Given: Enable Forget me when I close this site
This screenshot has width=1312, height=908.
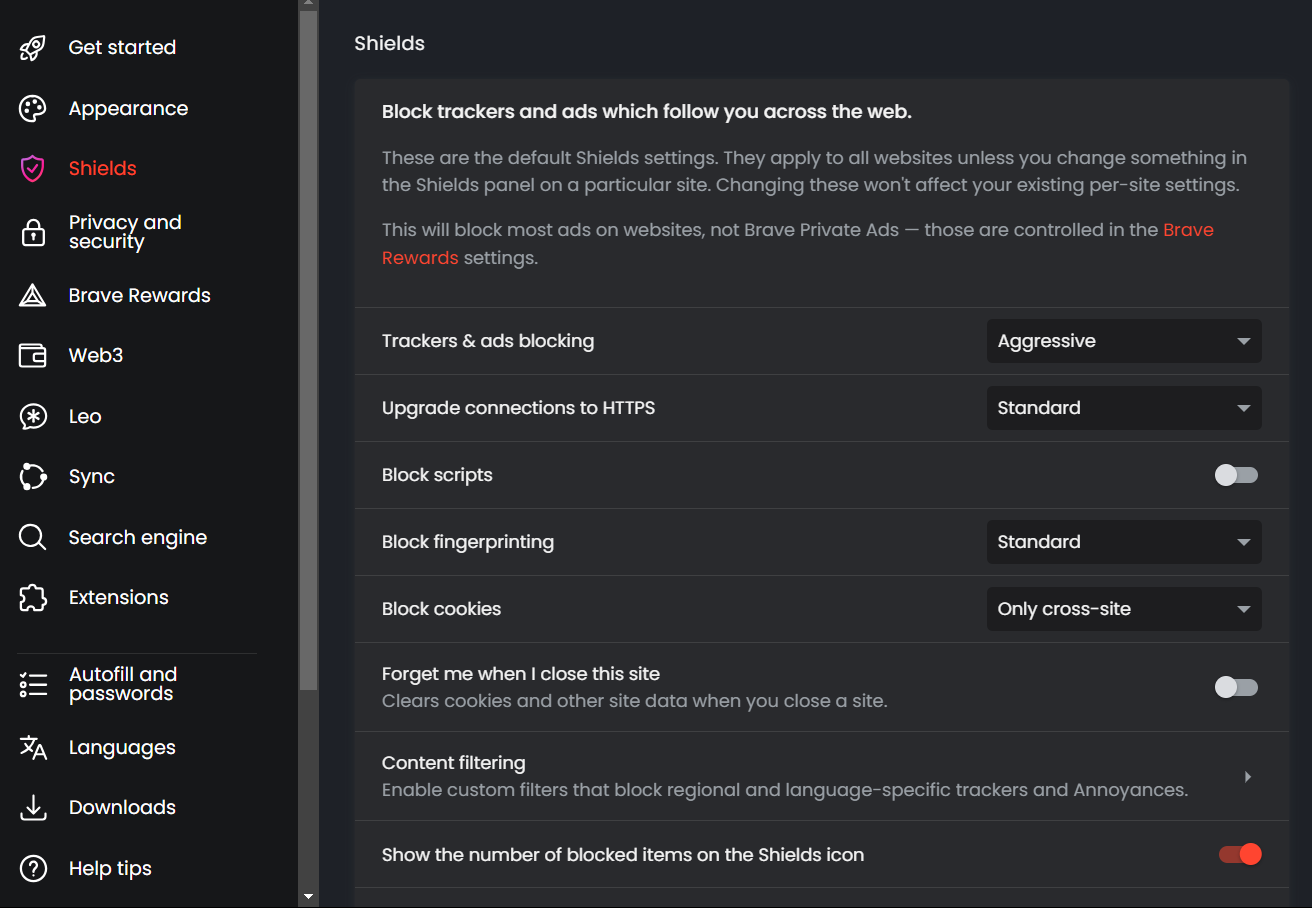Looking at the screenshot, I should point(1236,687).
